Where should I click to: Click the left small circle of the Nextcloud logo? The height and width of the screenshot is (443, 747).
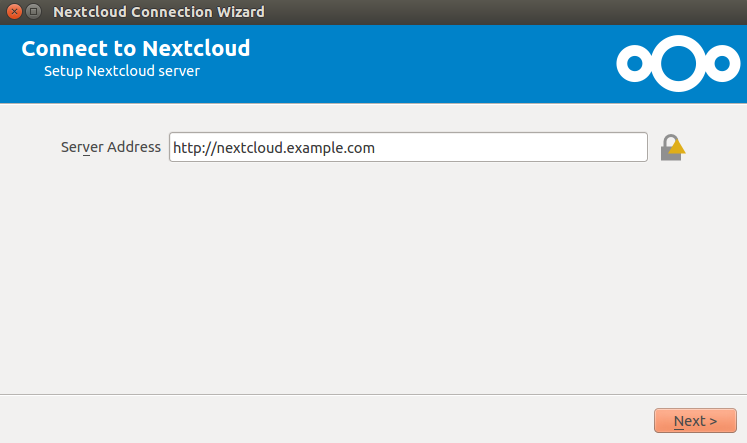pyautogui.click(x=635, y=63)
